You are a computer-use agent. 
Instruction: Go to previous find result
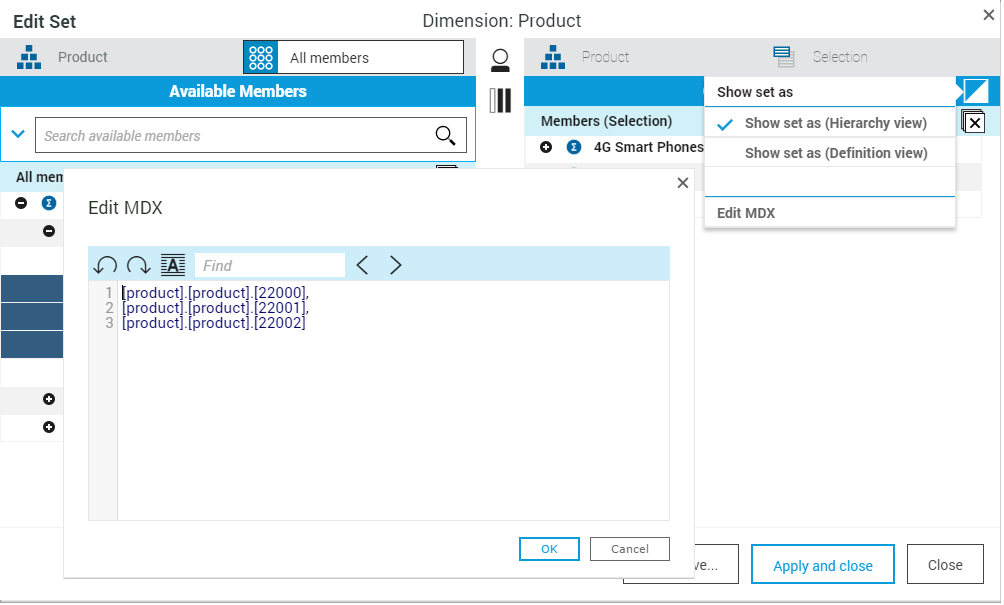362,265
